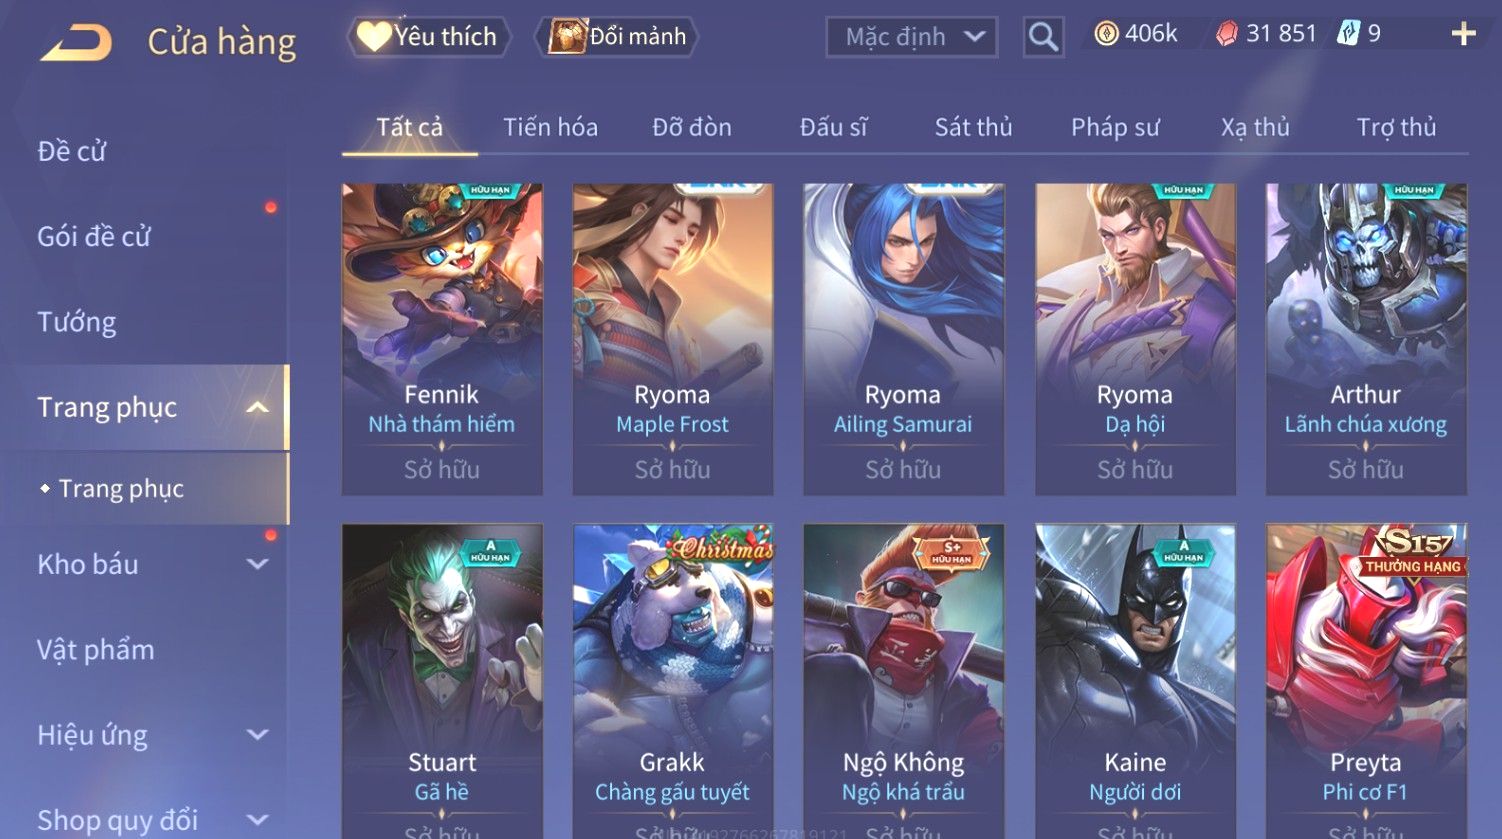Select the Fennik Nhà thám hiểm skin card

click(x=442, y=339)
